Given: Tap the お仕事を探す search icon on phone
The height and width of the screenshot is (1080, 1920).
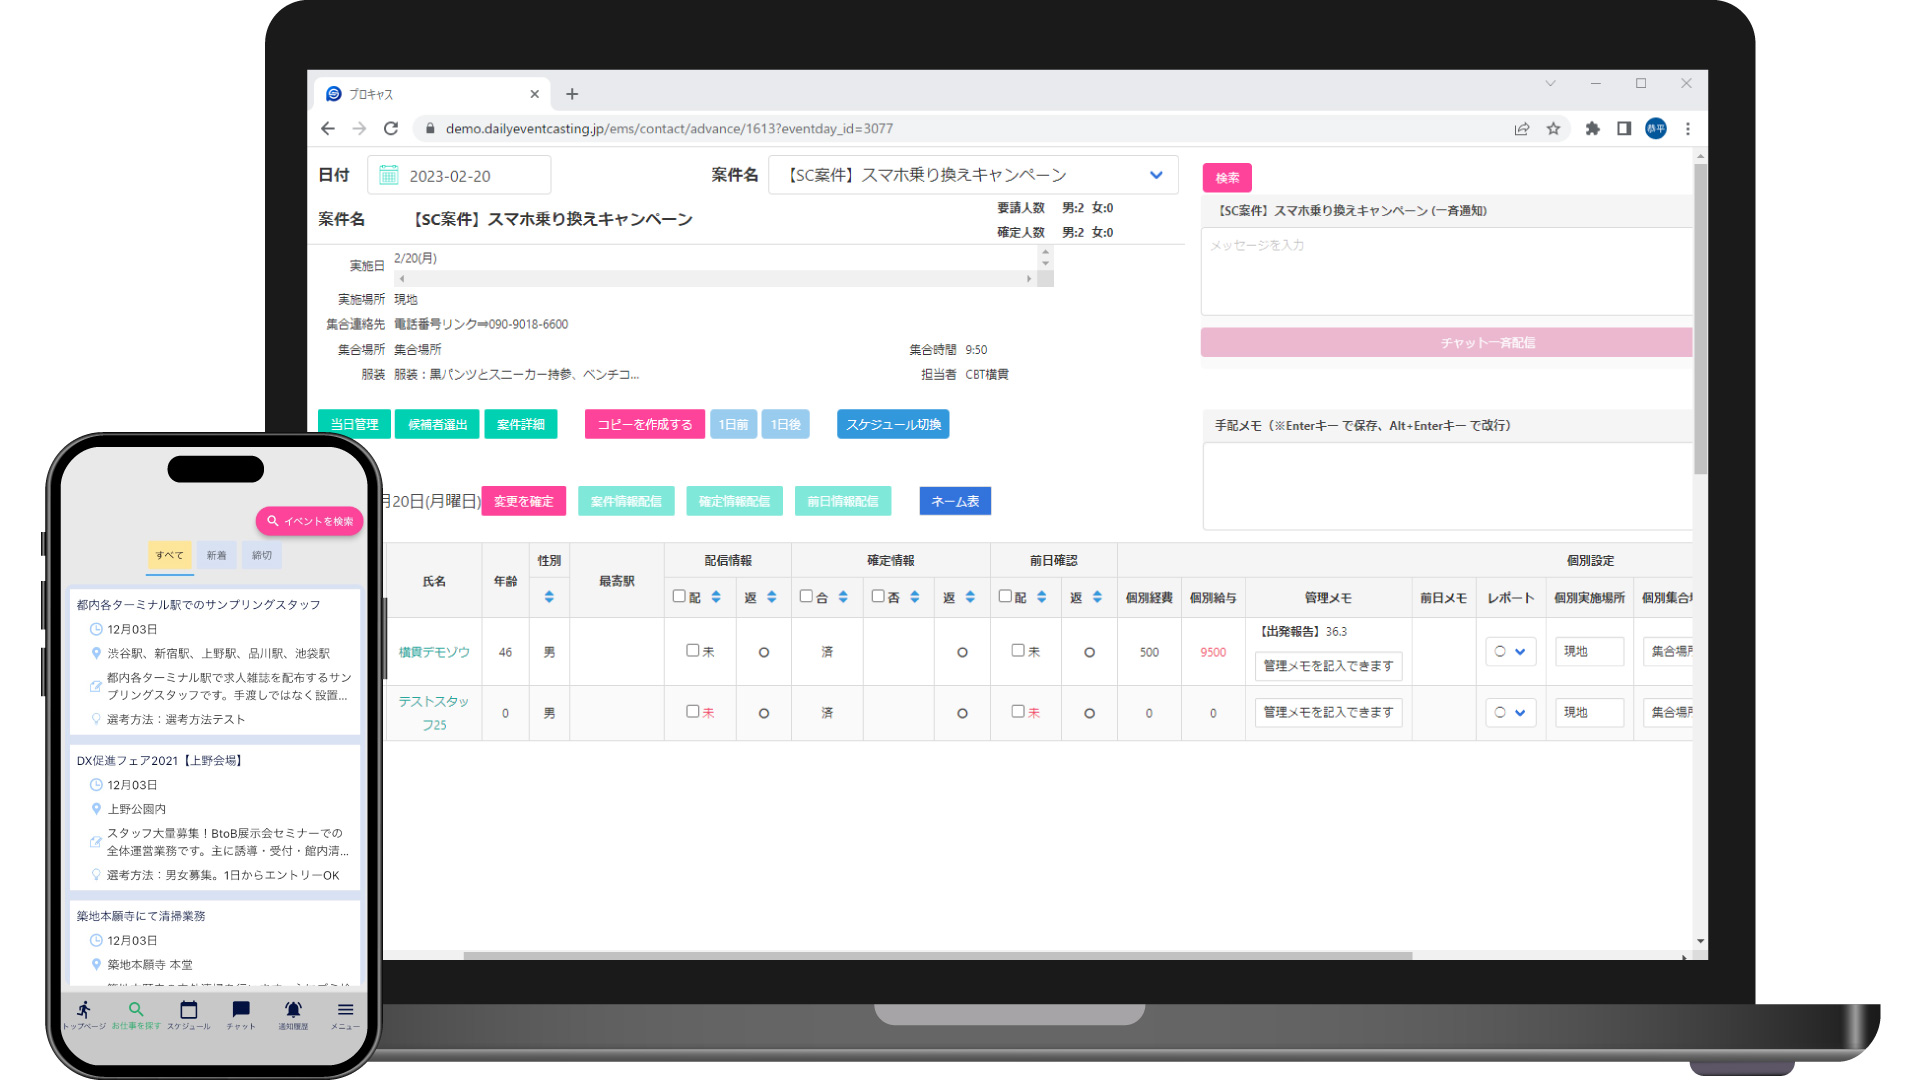Looking at the screenshot, I should (x=136, y=1010).
